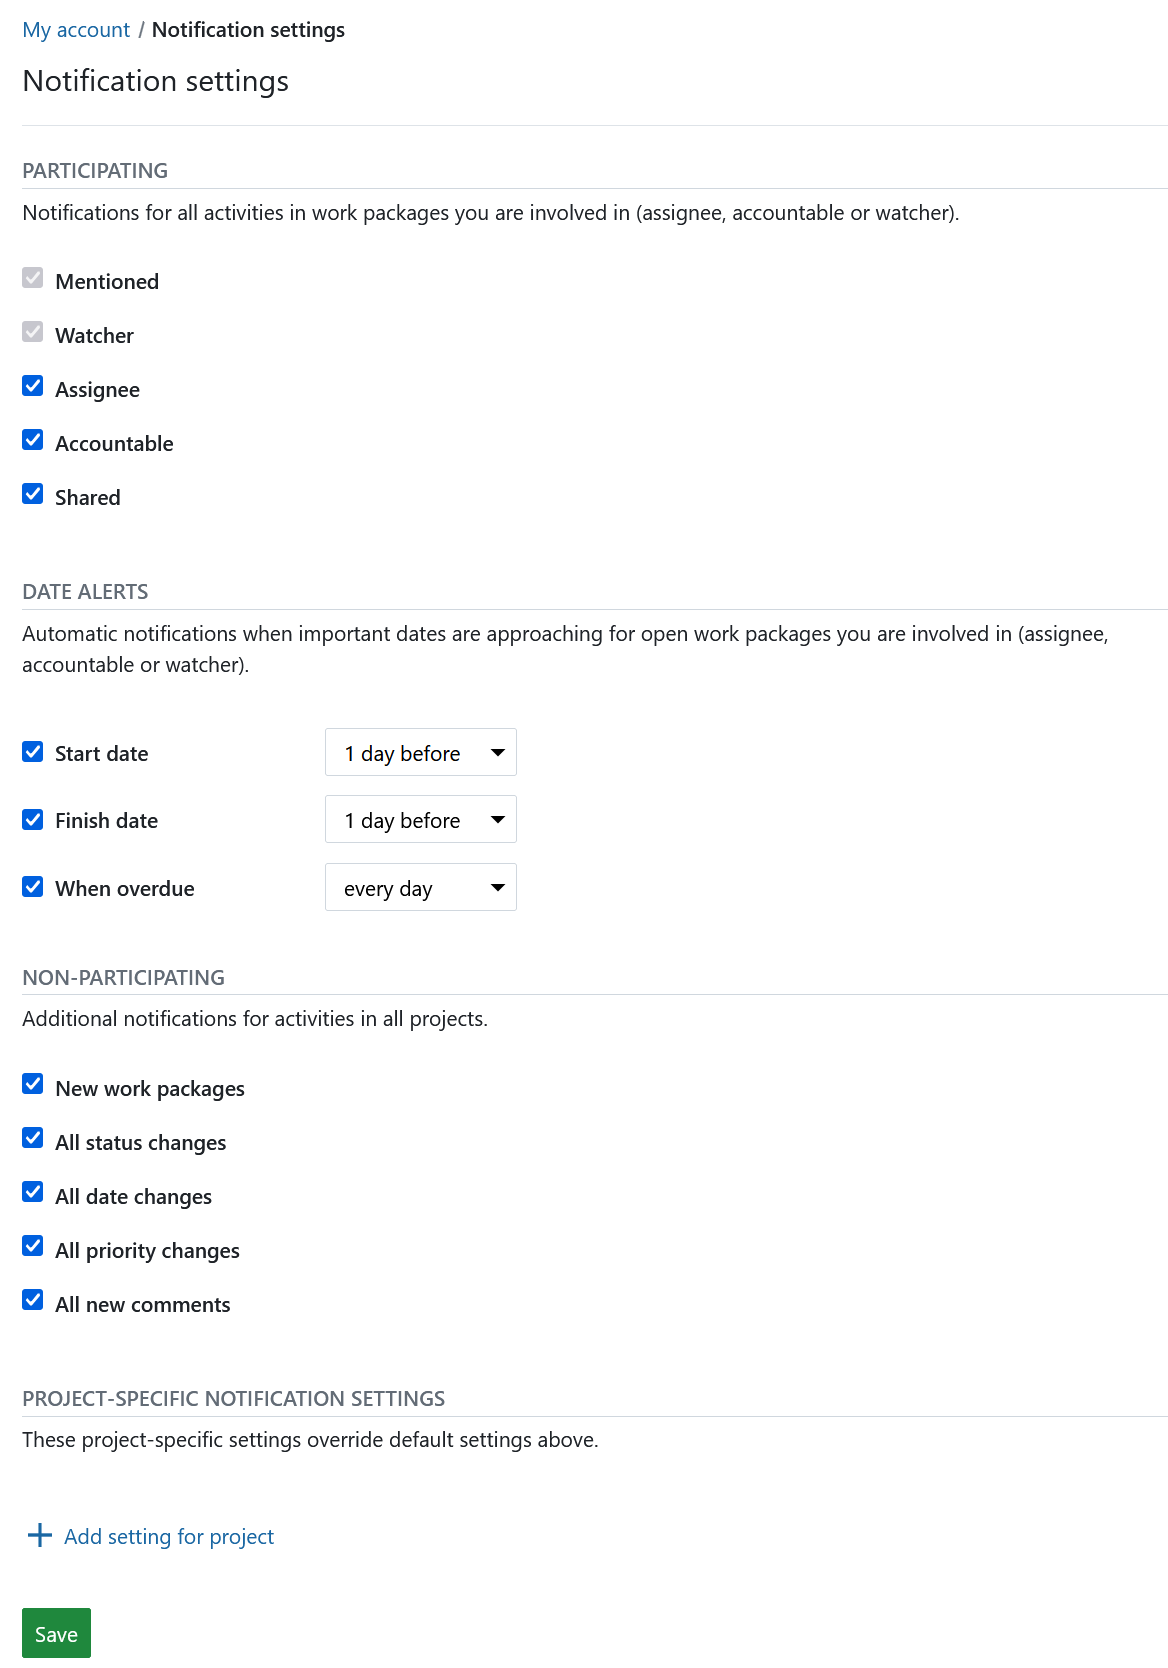Click the disabled Watcher checkbox
The image size is (1168, 1668).
tap(33, 333)
